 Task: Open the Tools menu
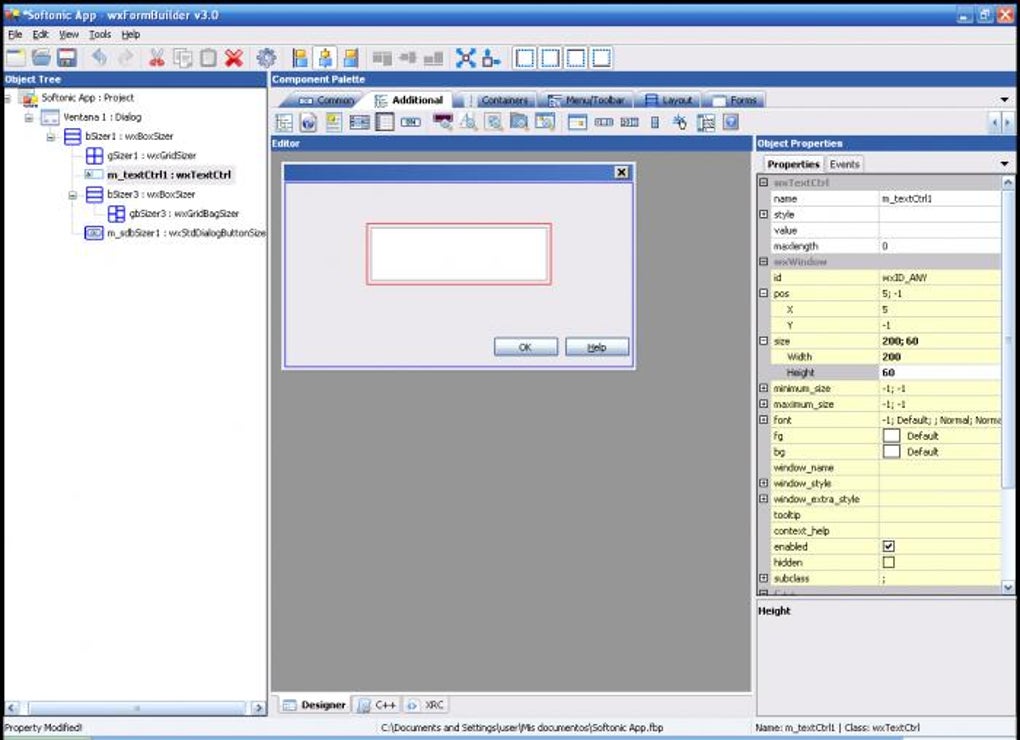pyautogui.click(x=100, y=34)
